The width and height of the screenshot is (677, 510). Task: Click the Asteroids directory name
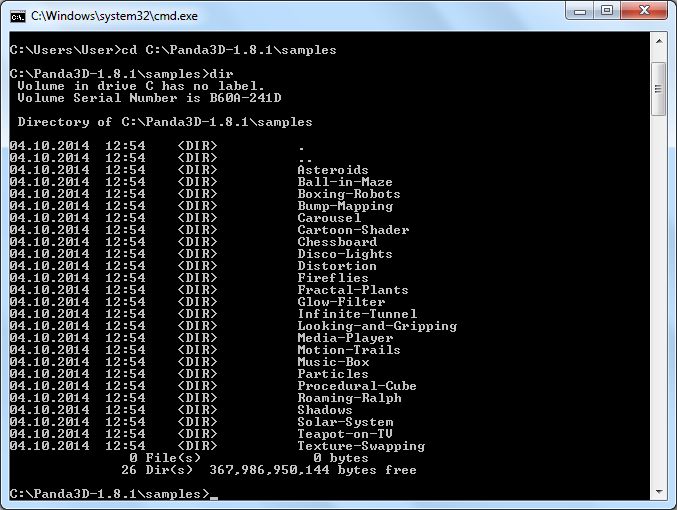point(332,170)
